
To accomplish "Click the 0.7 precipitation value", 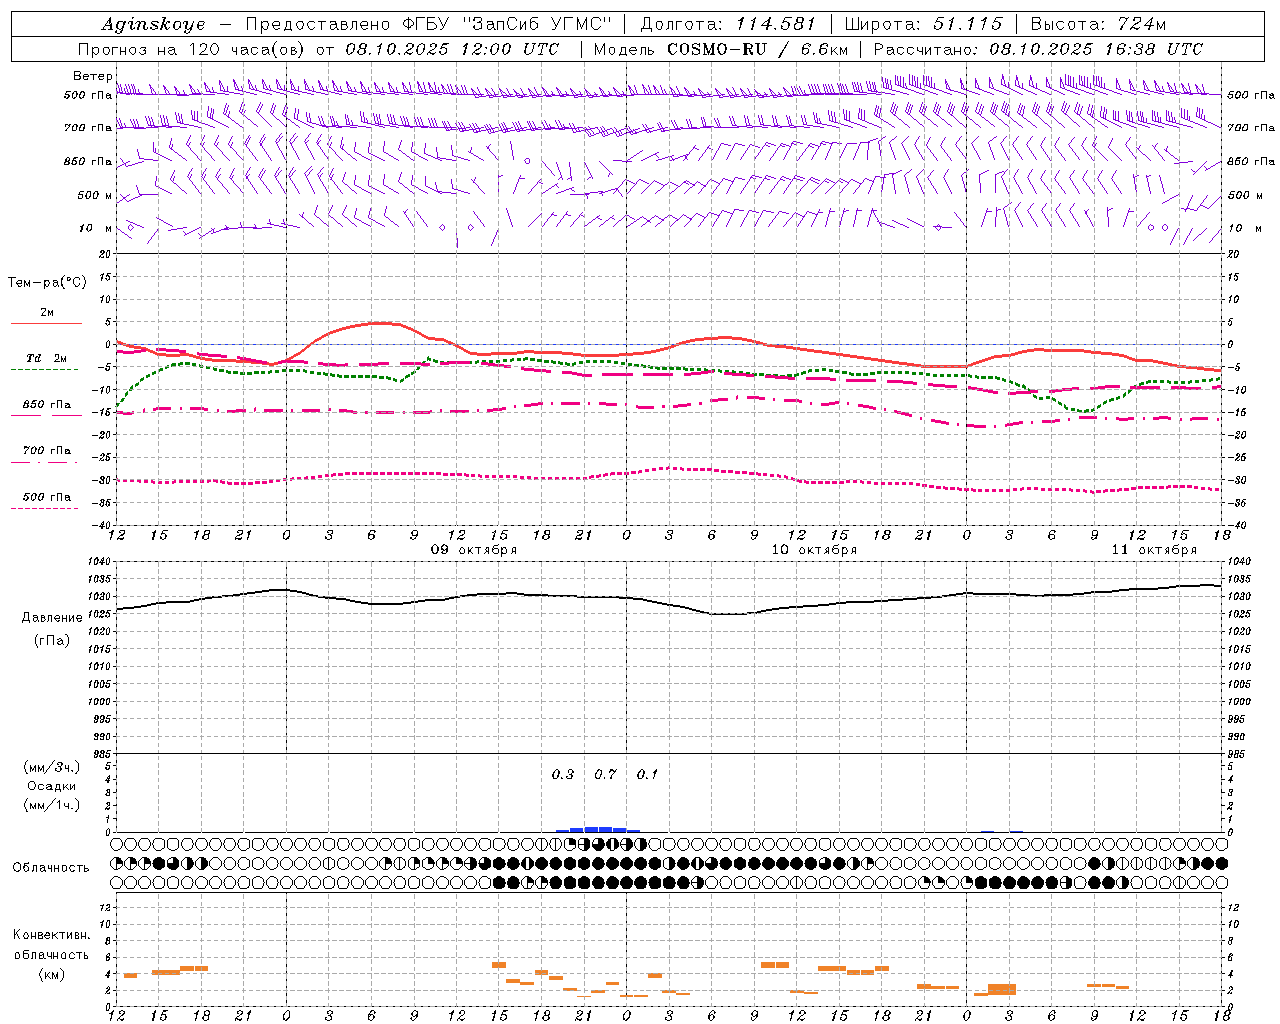I will (605, 774).
